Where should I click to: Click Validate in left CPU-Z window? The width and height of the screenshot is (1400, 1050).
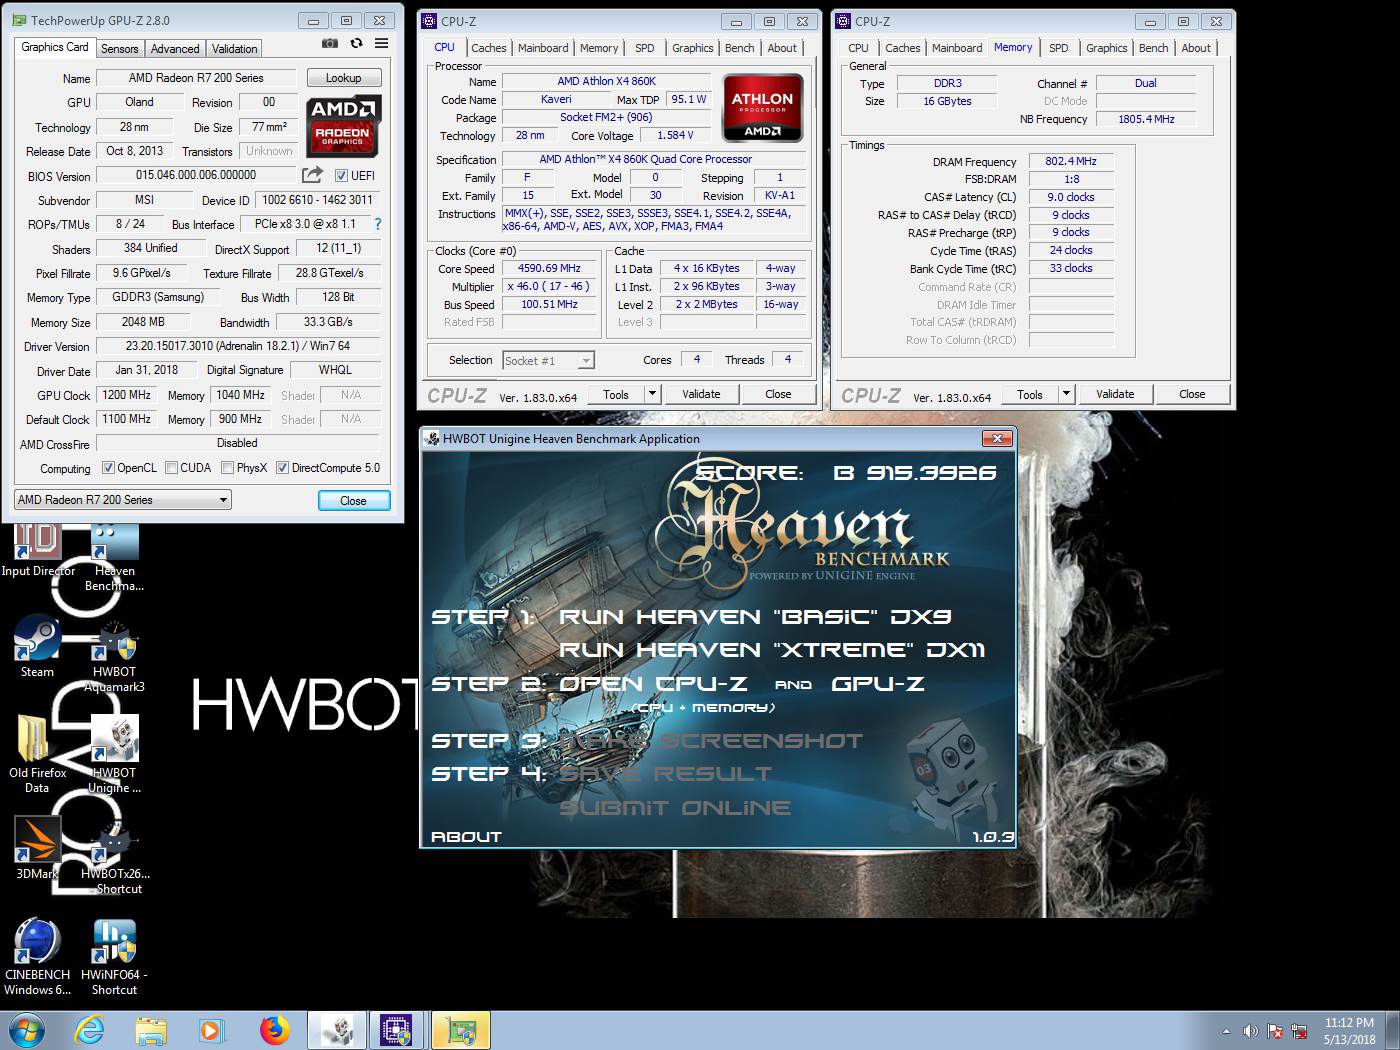(x=701, y=394)
